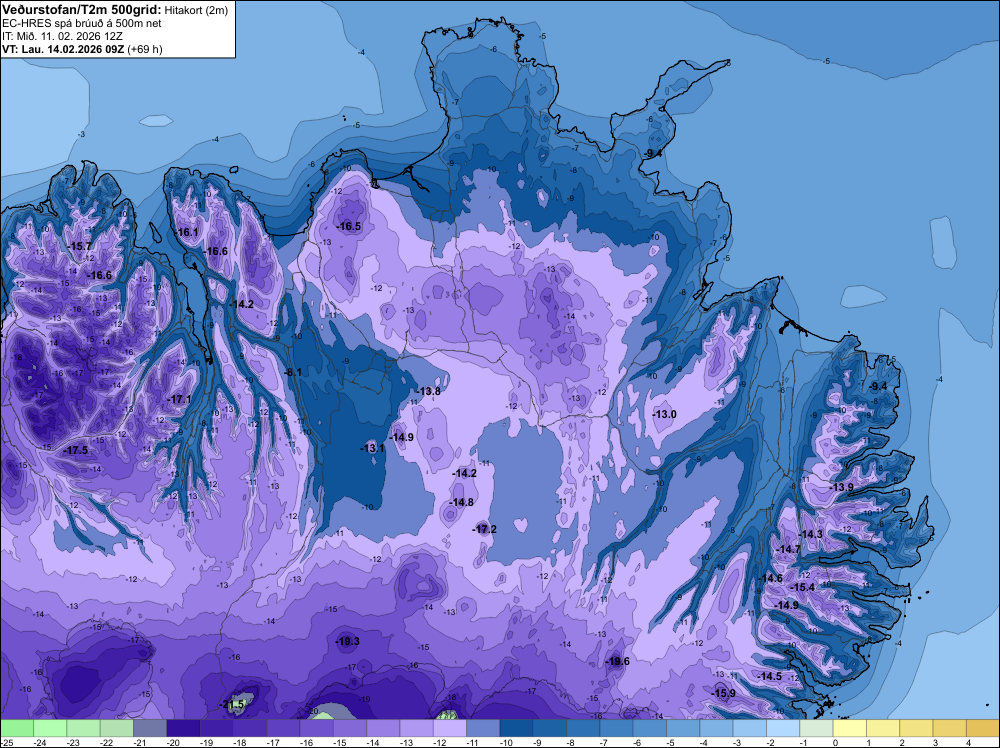Click the -19.3 temperature value
1000x748 pixels.
(x=348, y=642)
